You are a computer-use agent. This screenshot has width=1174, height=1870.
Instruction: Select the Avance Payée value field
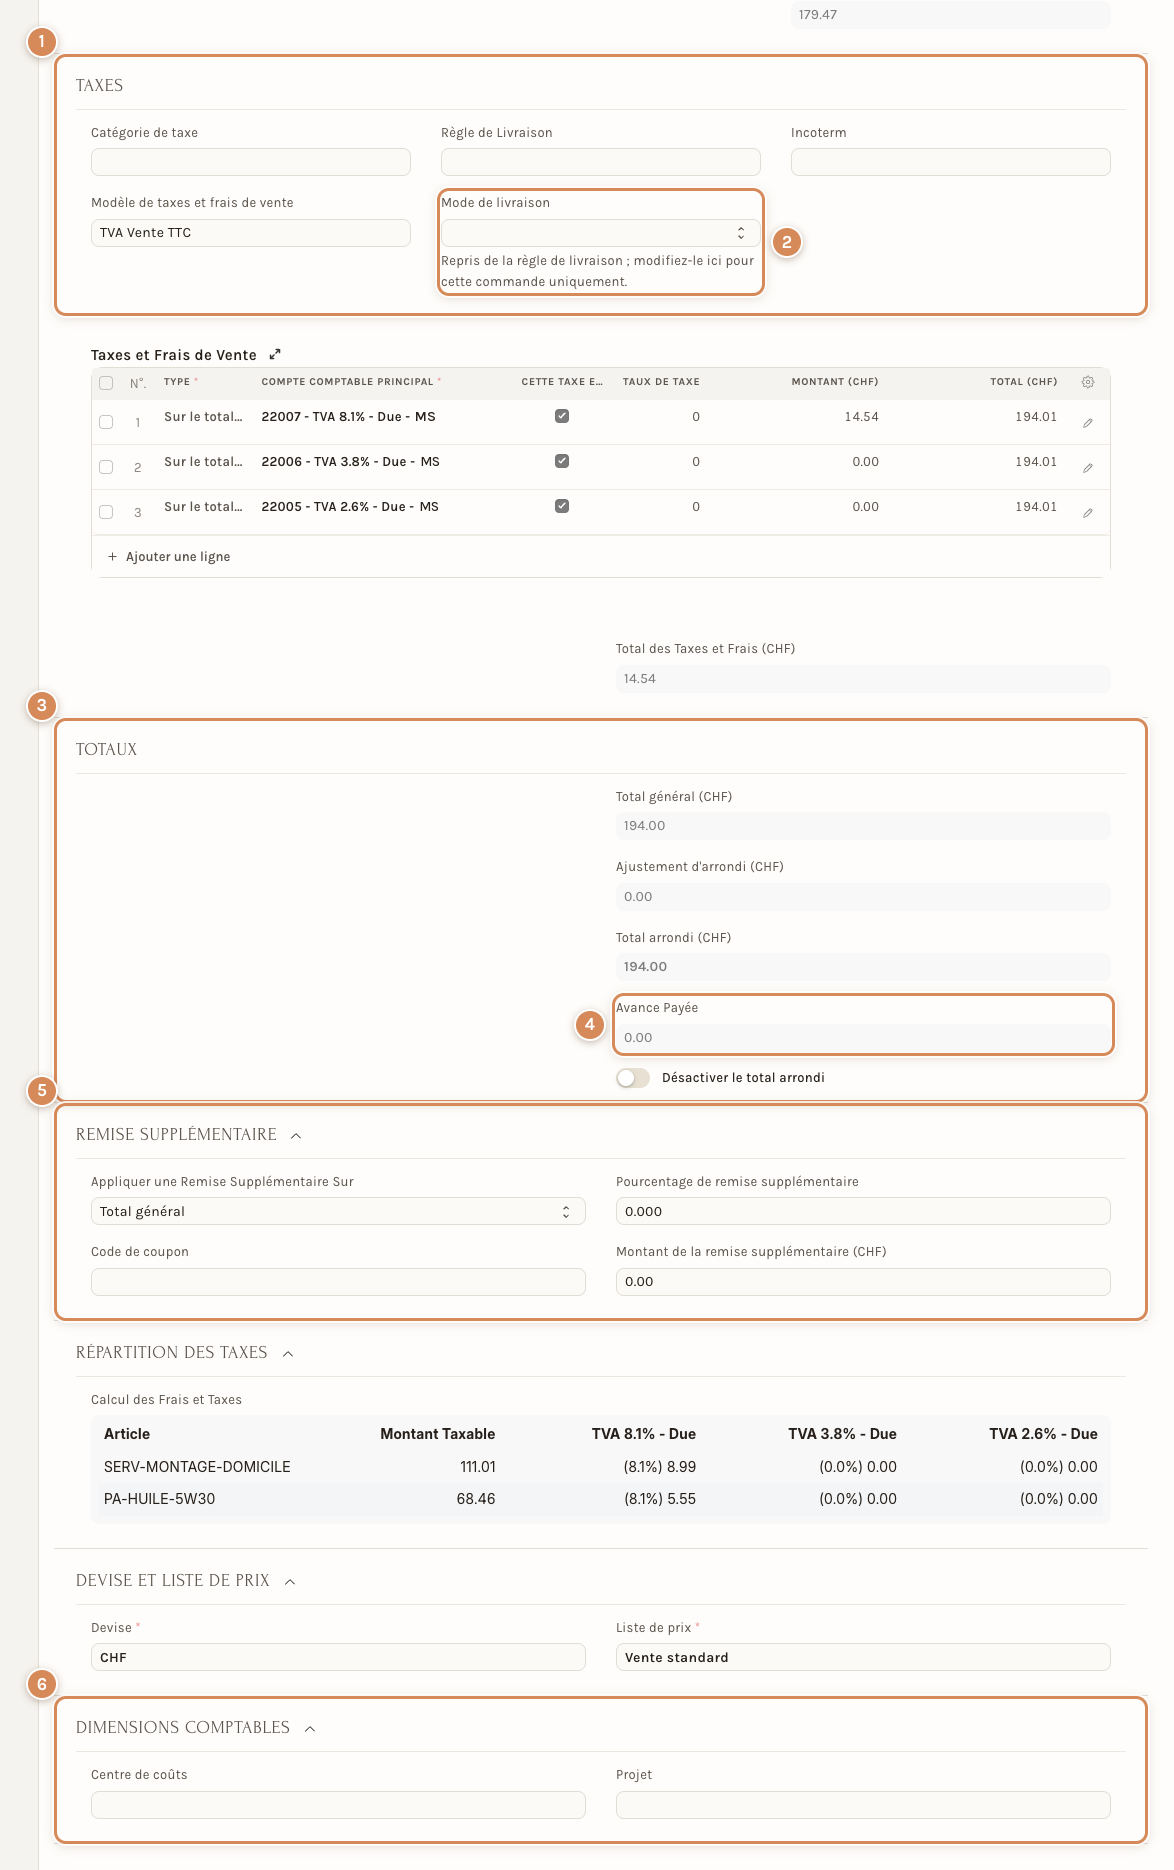click(863, 1038)
